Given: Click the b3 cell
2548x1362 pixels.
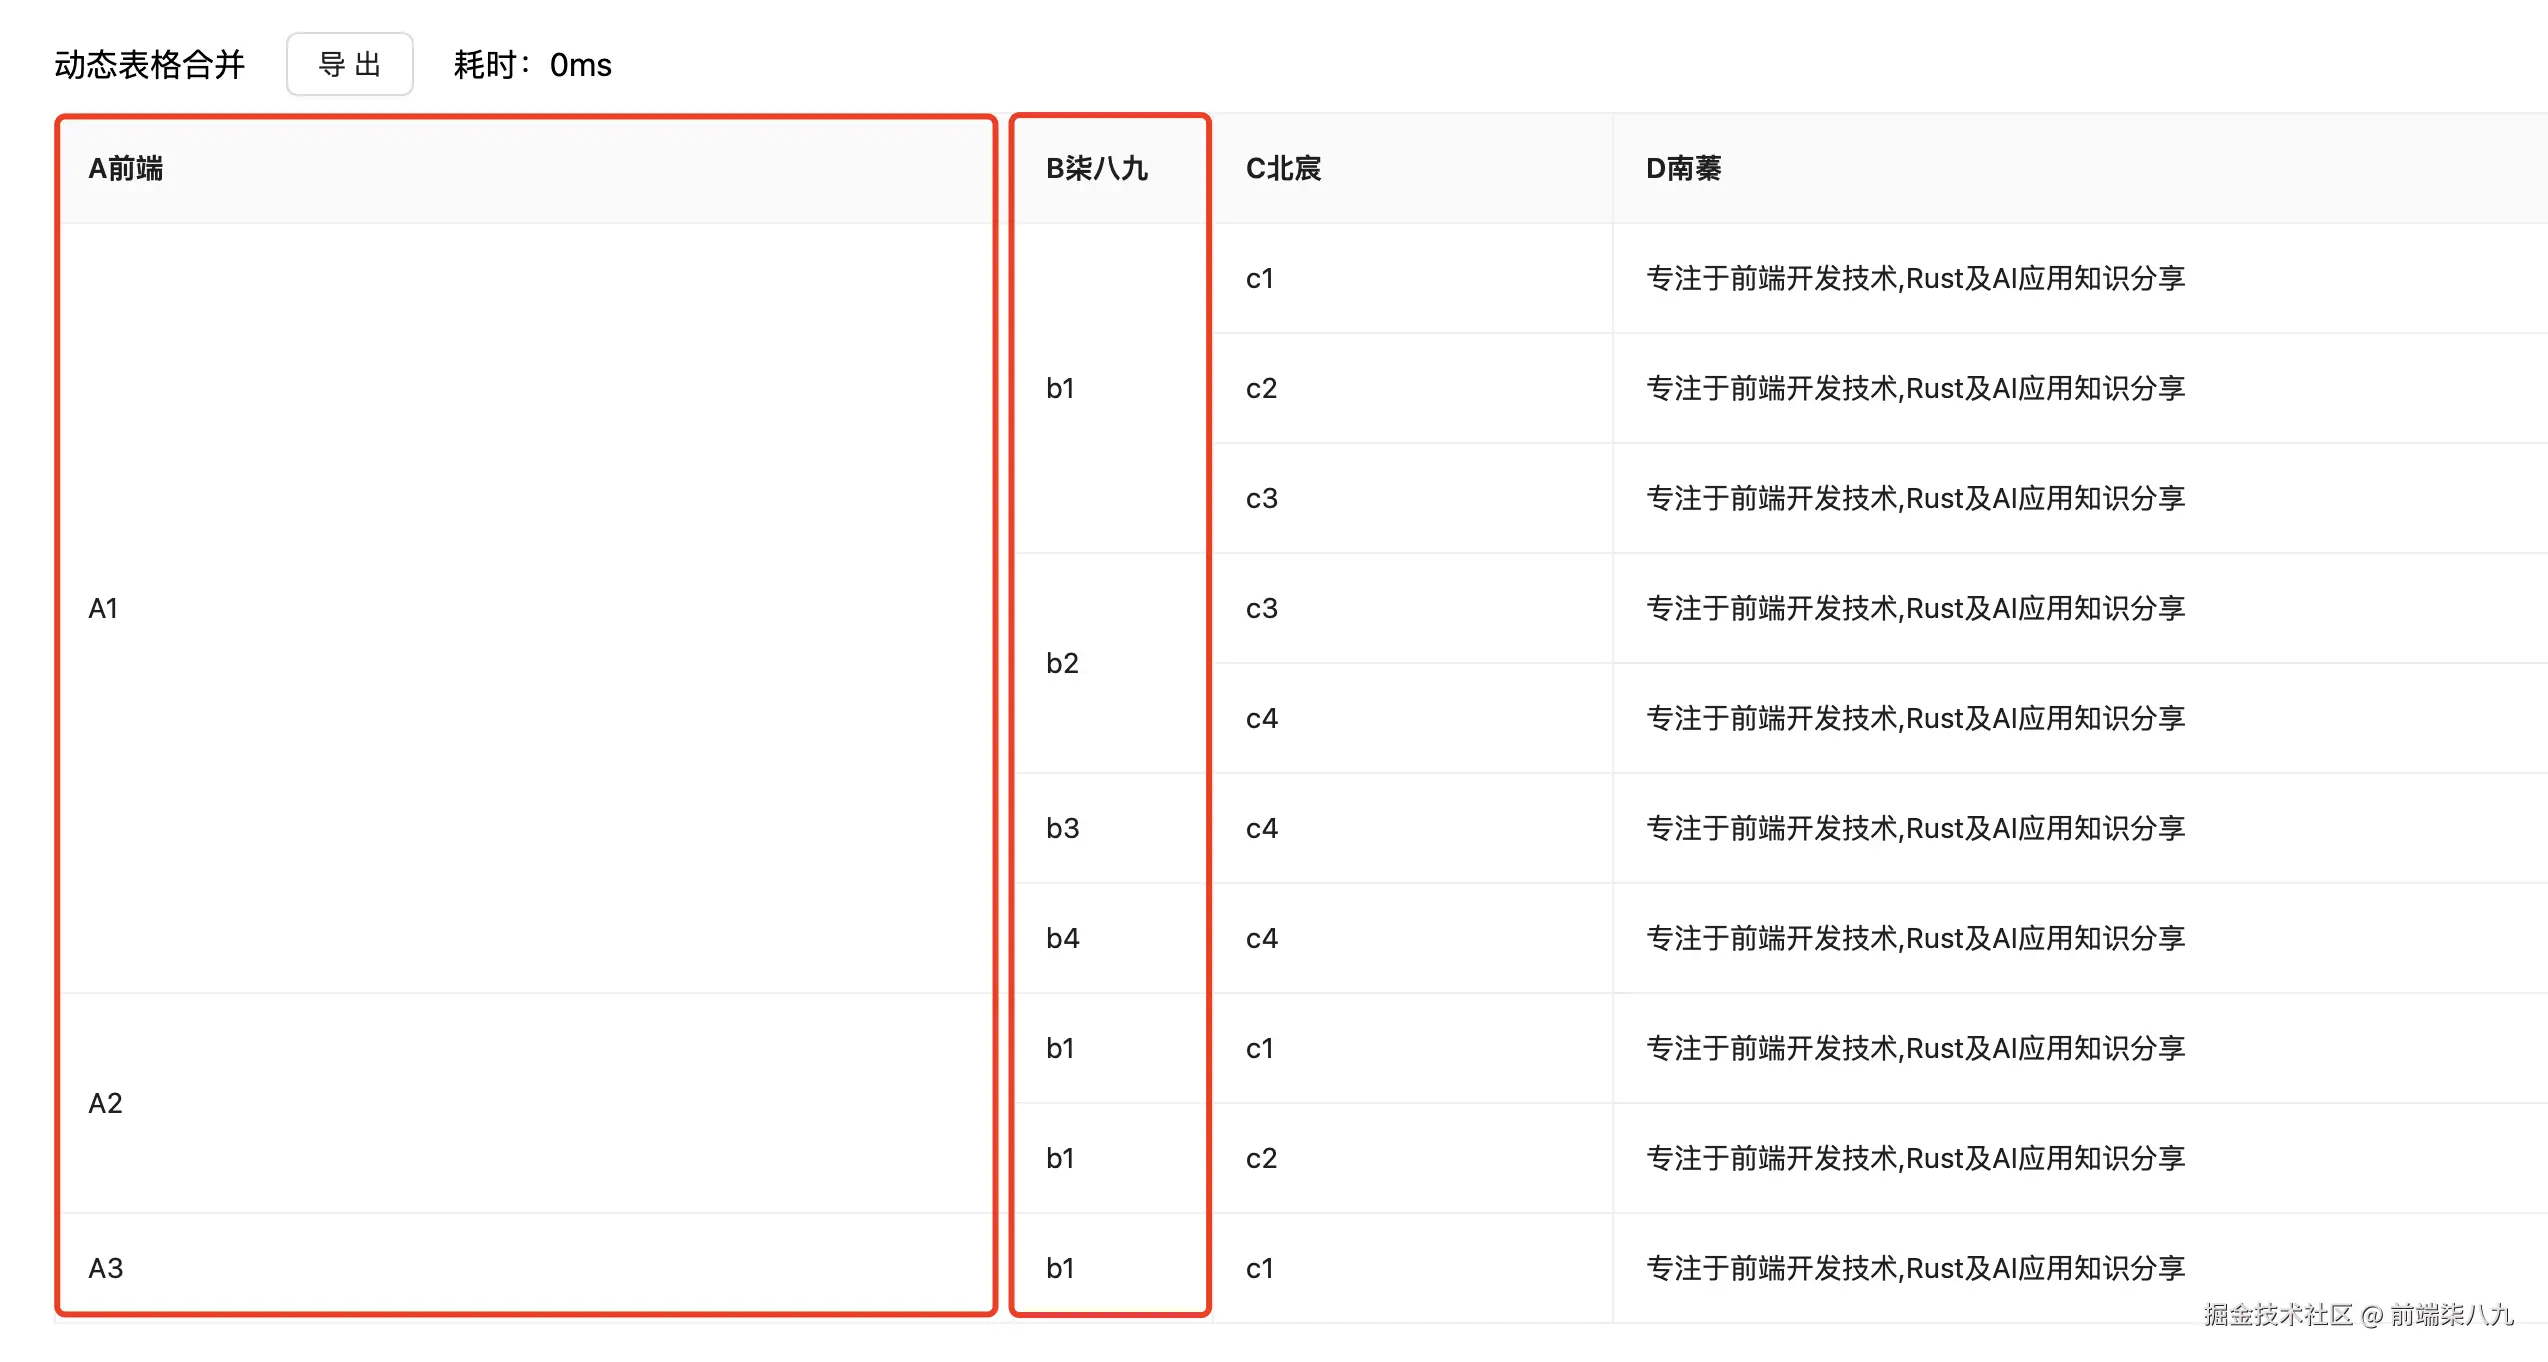Looking at the screenshot, I should pos(1062,828).
